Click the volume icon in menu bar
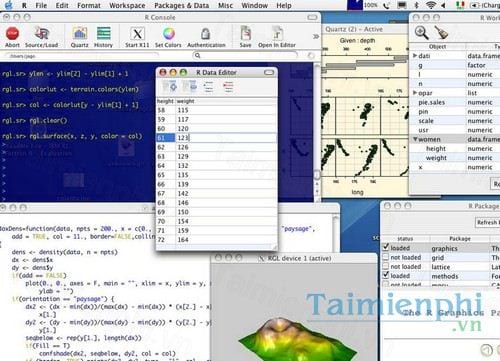The height and width of the screenshot is (361, 500). pos(444,5)
